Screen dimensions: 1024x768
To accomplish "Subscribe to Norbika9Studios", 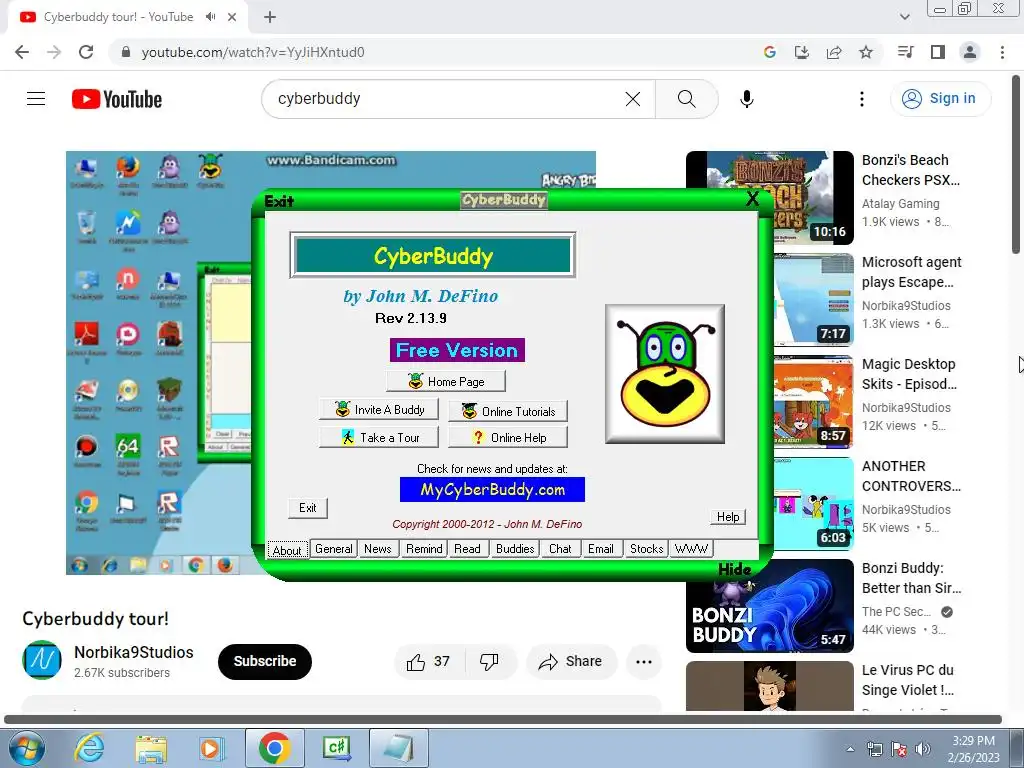I will click(264, 662).
